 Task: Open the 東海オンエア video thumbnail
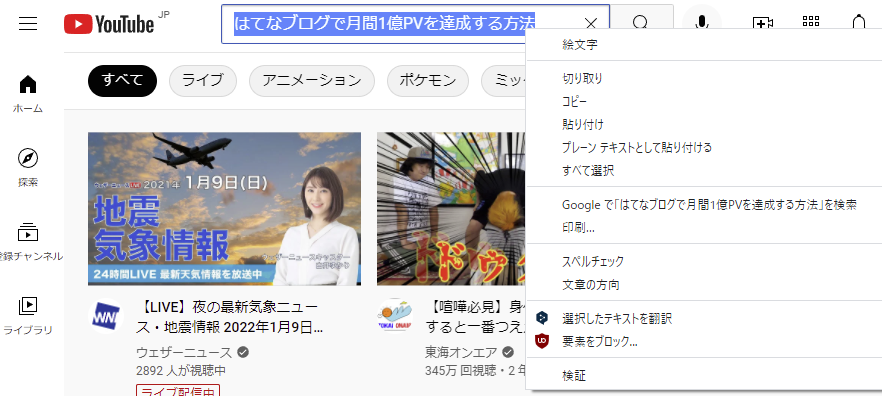[451, 209]
